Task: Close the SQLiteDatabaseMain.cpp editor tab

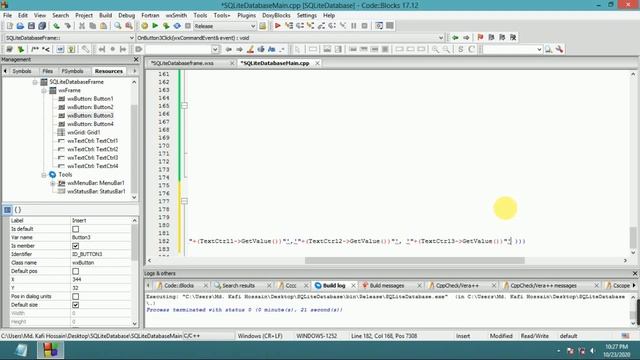Action: 317,63
